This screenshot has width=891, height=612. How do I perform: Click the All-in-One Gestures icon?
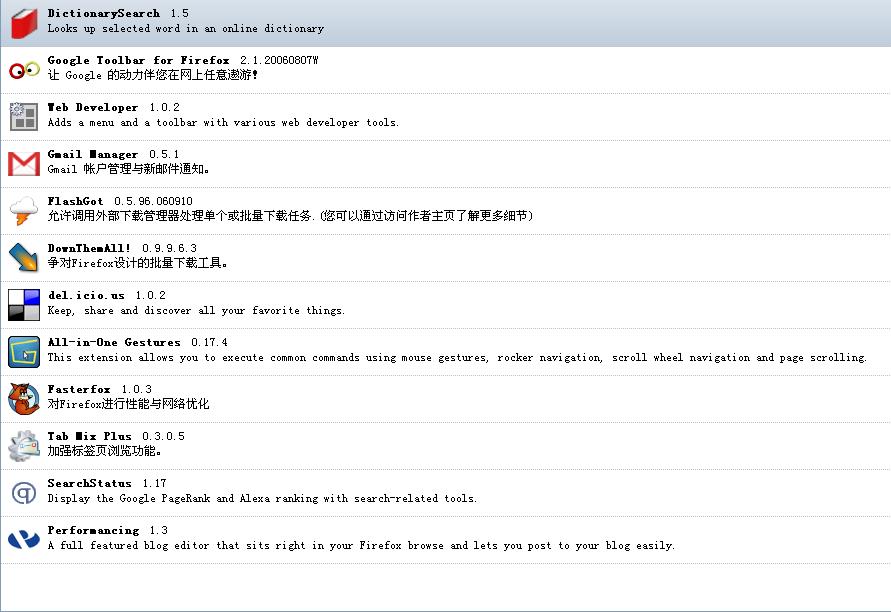tap(24, 352)
